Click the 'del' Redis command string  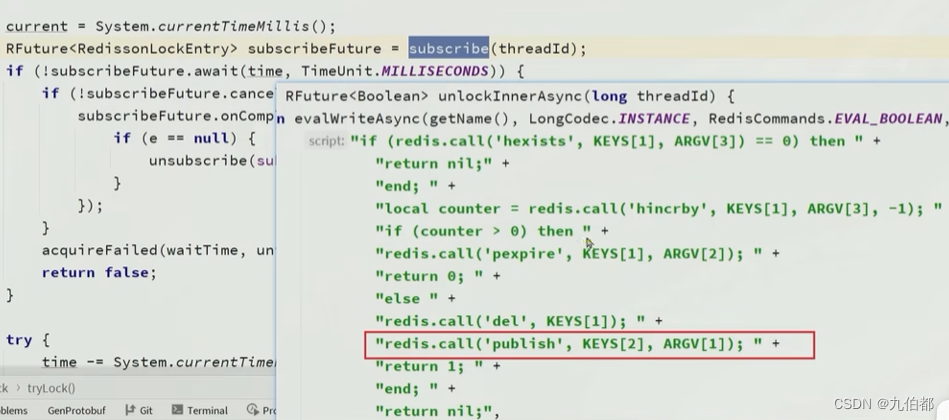[x=510, y=321]
